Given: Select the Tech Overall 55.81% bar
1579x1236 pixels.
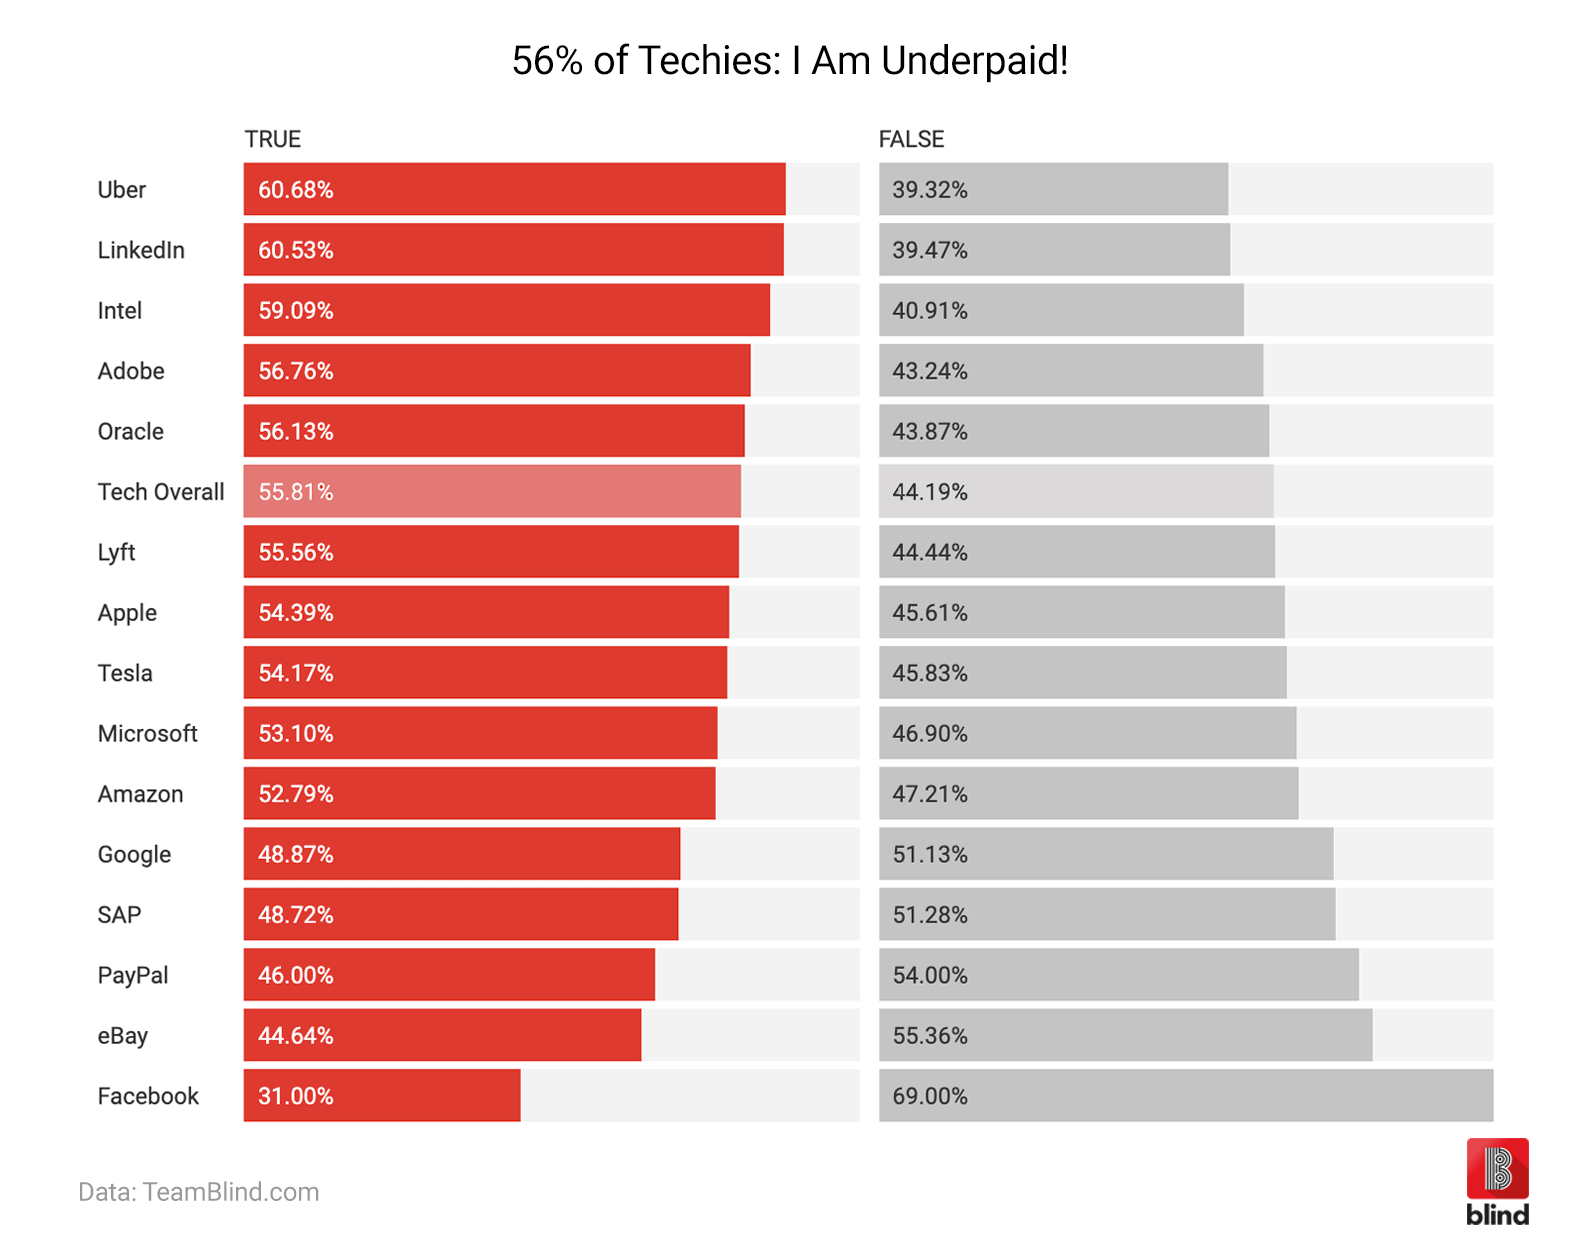Looking at the screenshot, I should point(492,491).
